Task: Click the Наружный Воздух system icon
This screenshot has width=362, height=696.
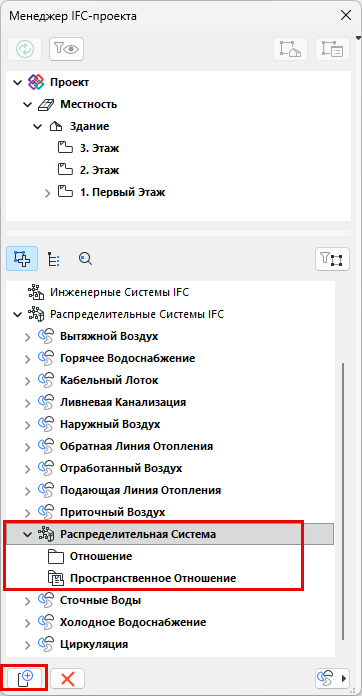Action: pos(46,425)
